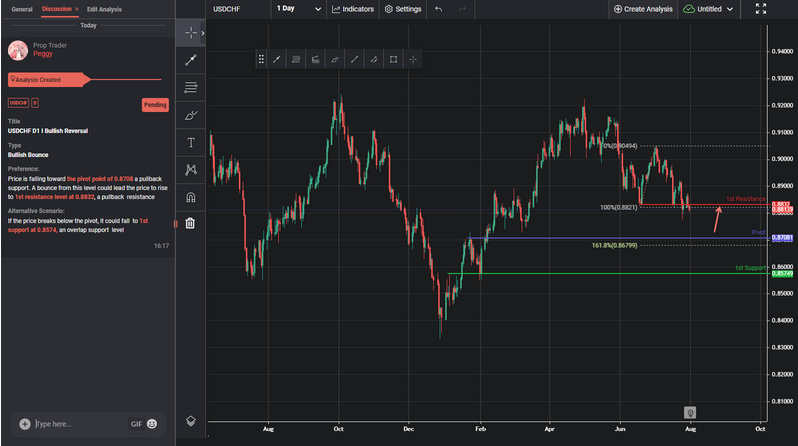The height and width of the screenshot is (446, 798).
Task: Click the 100%(0.8821) Fibonacci label
Action: pos(618,207)
